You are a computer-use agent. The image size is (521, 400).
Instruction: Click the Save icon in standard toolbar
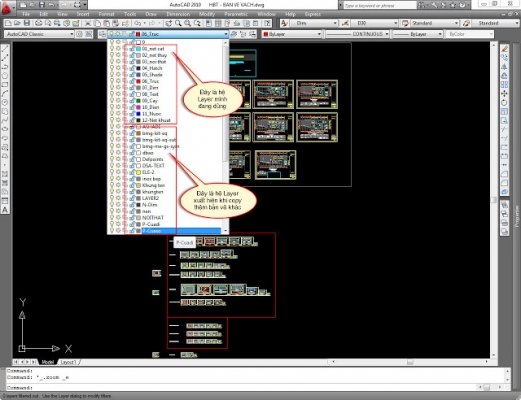pyautogui.click(x=27, y=23)
